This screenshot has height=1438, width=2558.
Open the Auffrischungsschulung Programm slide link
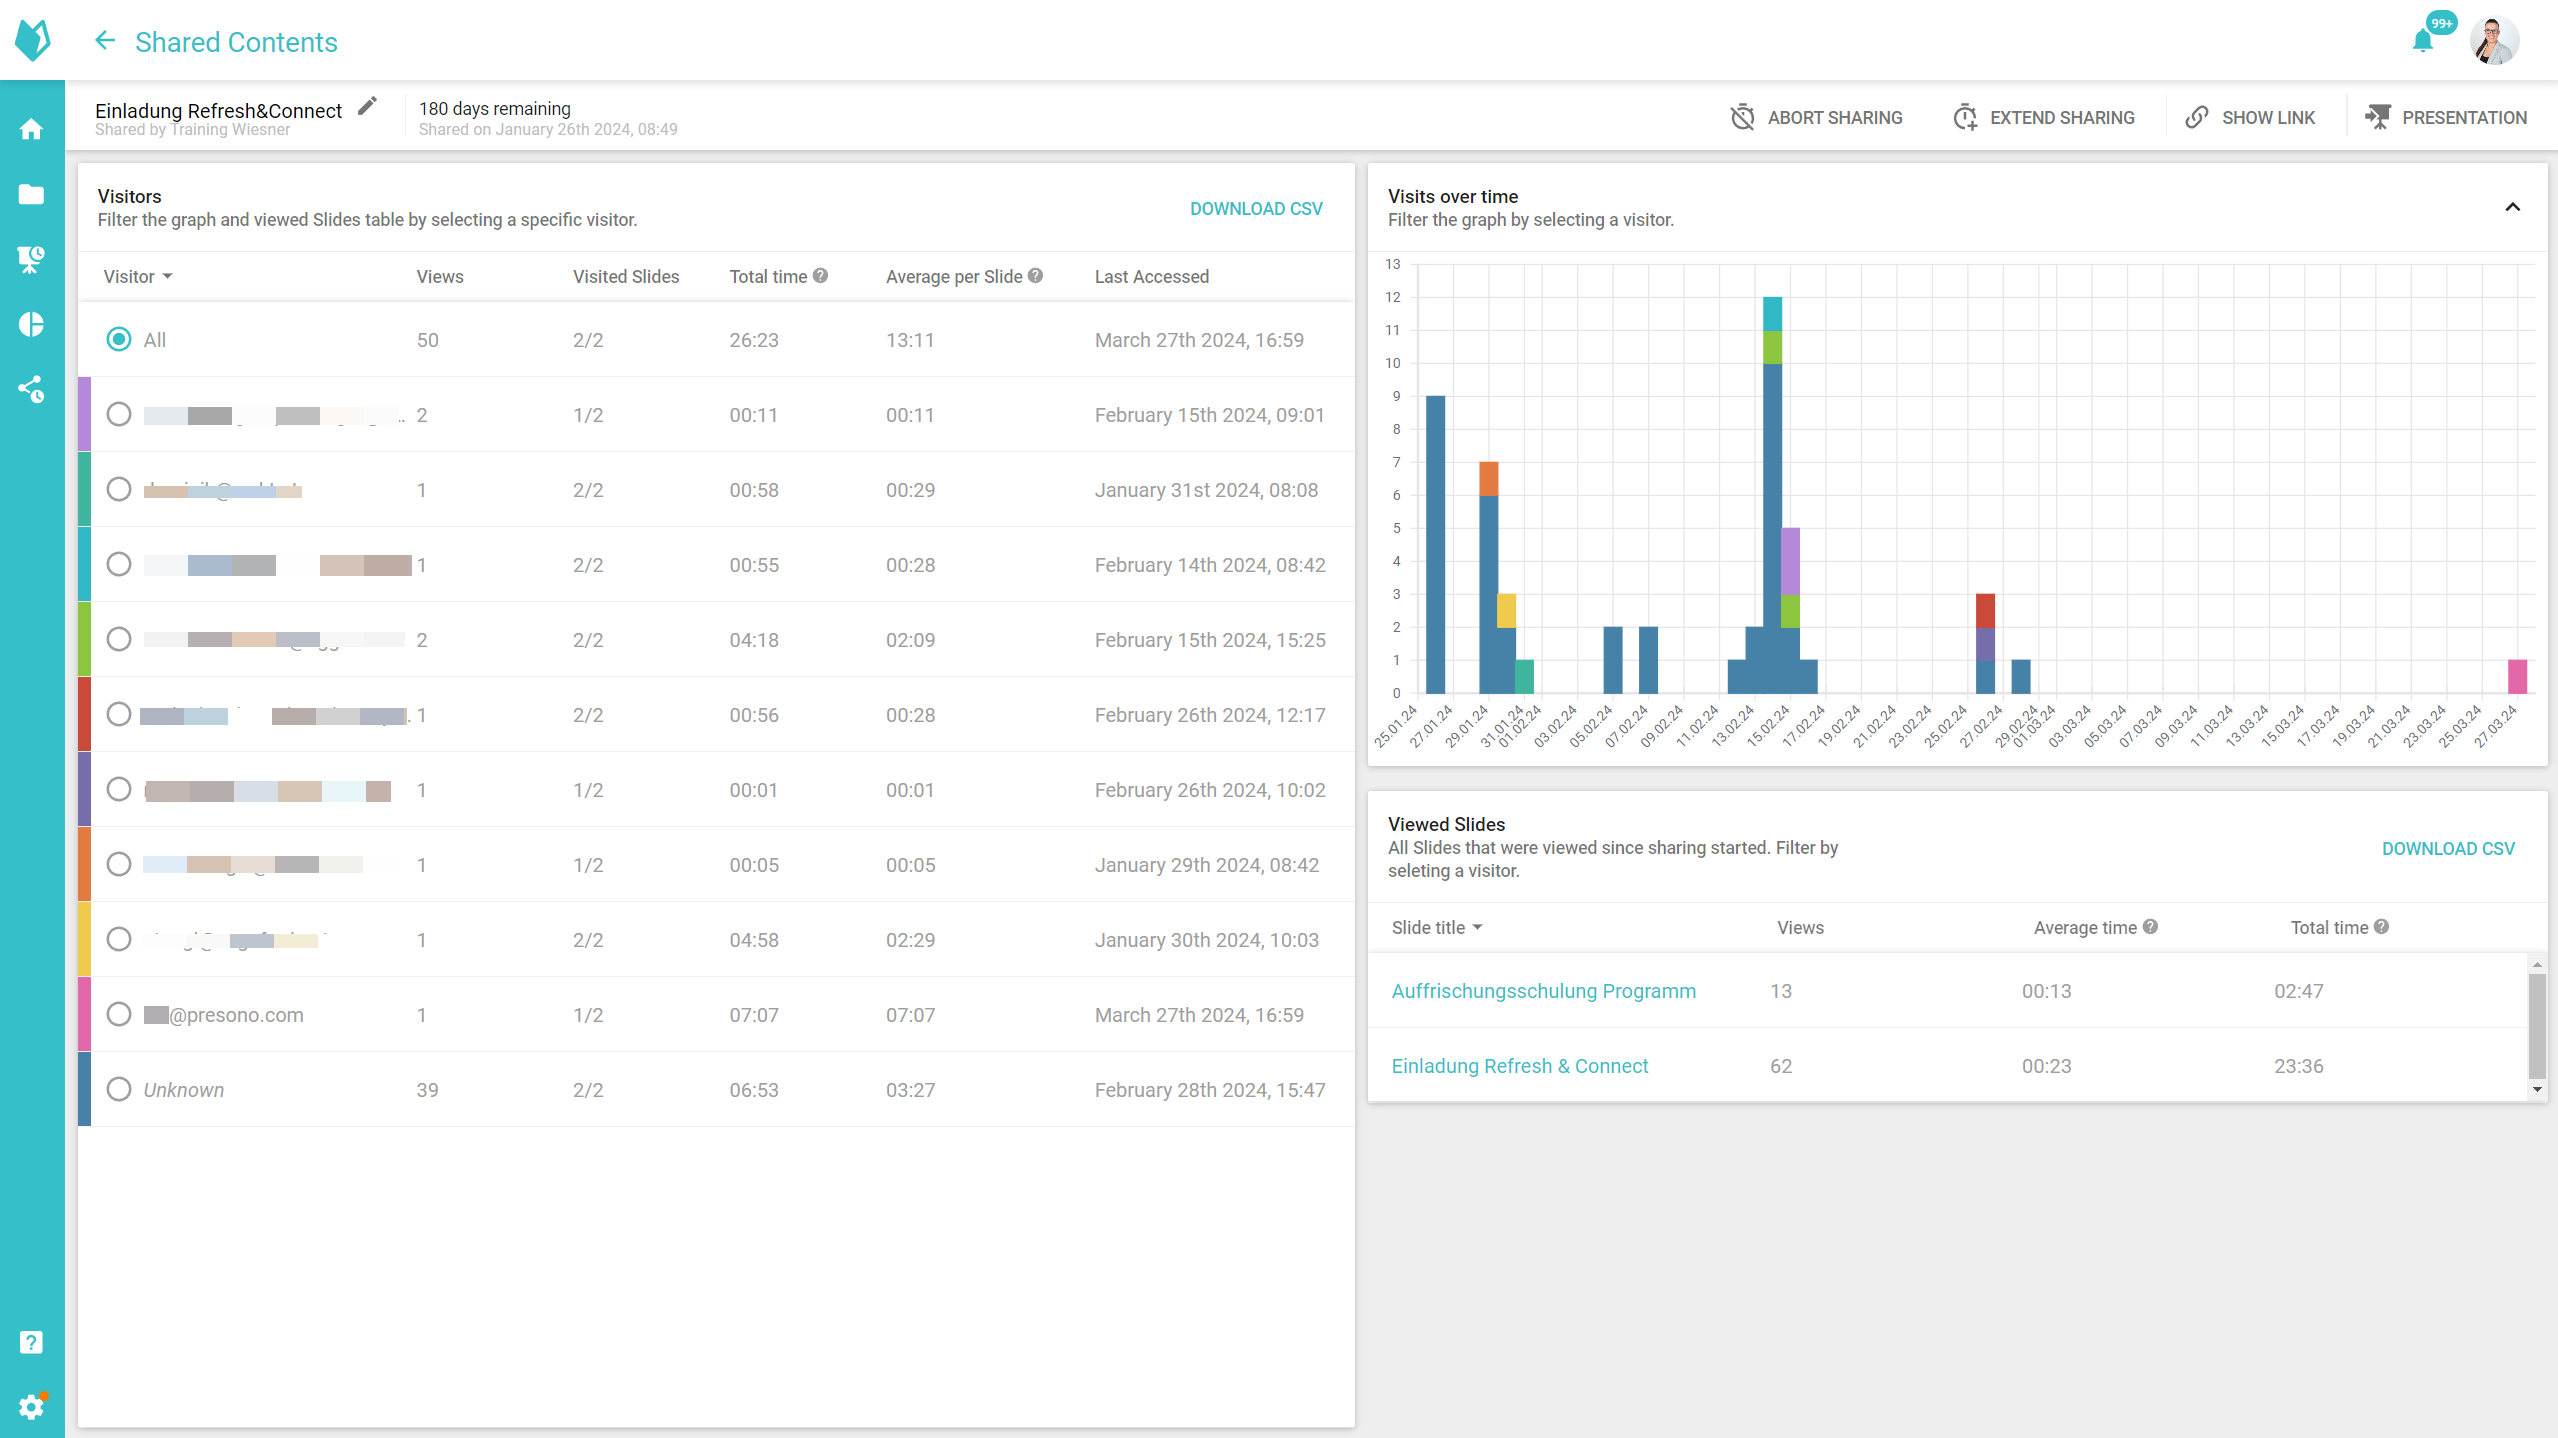pos(1543,991)
